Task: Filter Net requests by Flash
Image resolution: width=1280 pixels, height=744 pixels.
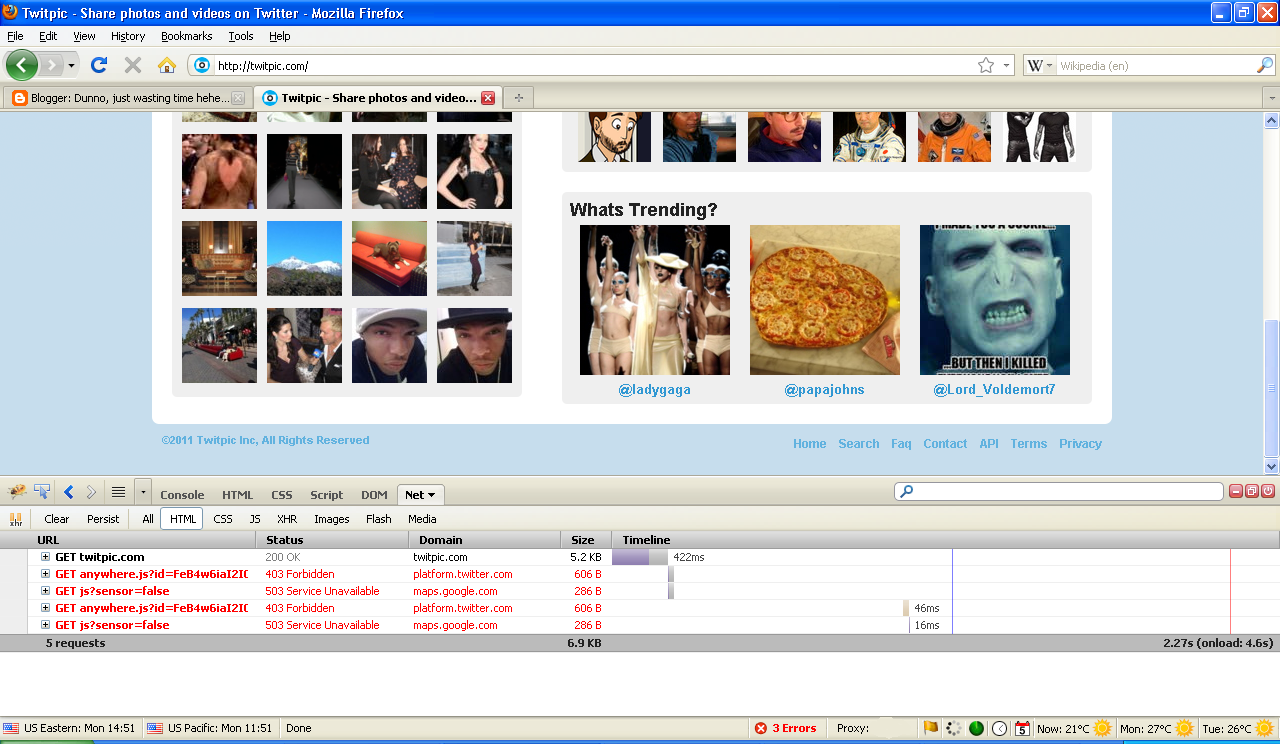Action: [x=379, y=519]
